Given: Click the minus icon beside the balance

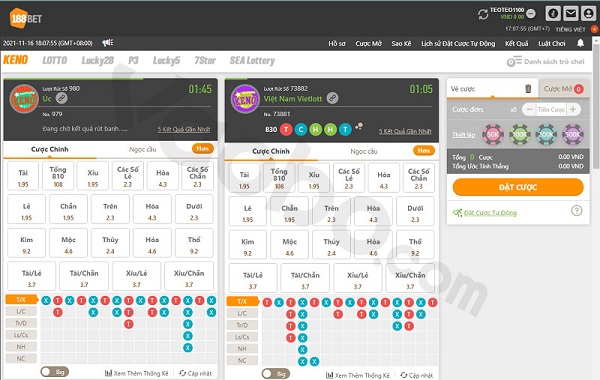Looking at the screenshot, I should click(x=531, y=14).
